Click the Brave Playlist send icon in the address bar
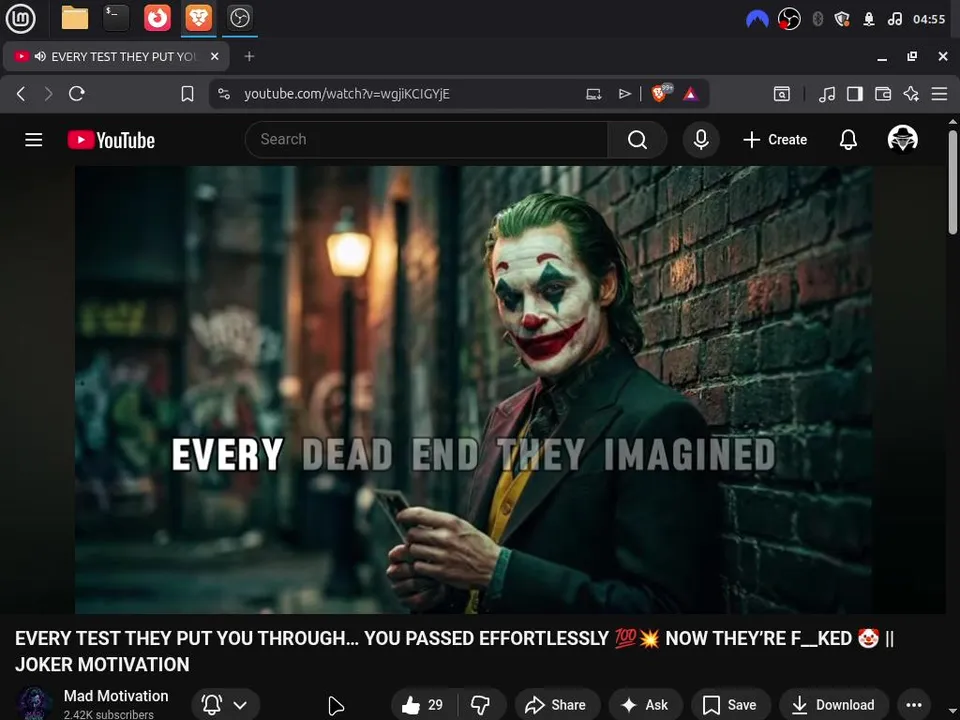The height and width of the screenshot is (720, 960). (x=624, y=94)
